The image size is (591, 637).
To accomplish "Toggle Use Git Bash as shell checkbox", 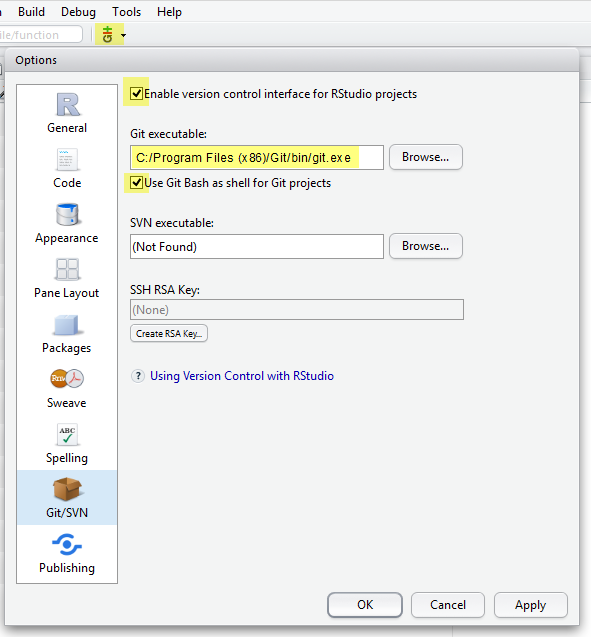I will pyautogui.click(x=136, y=182).
